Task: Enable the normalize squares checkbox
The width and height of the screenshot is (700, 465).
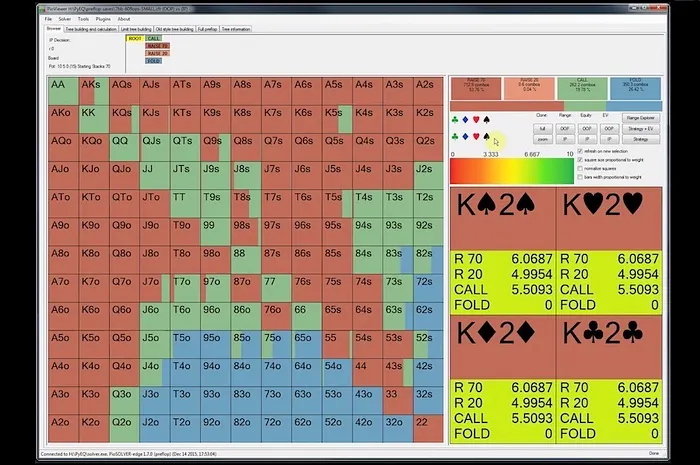Action: 581,168
